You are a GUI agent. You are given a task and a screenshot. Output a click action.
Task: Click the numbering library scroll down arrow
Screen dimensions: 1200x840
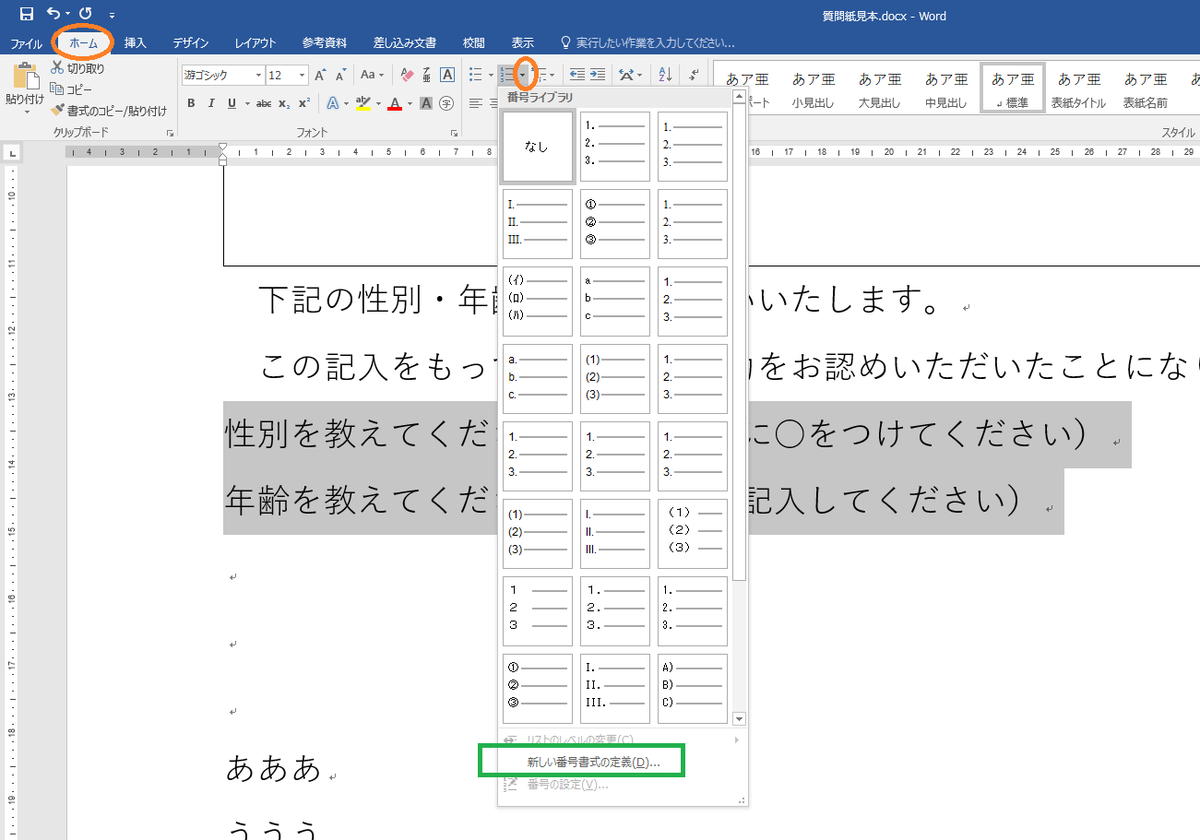(739, 718)
